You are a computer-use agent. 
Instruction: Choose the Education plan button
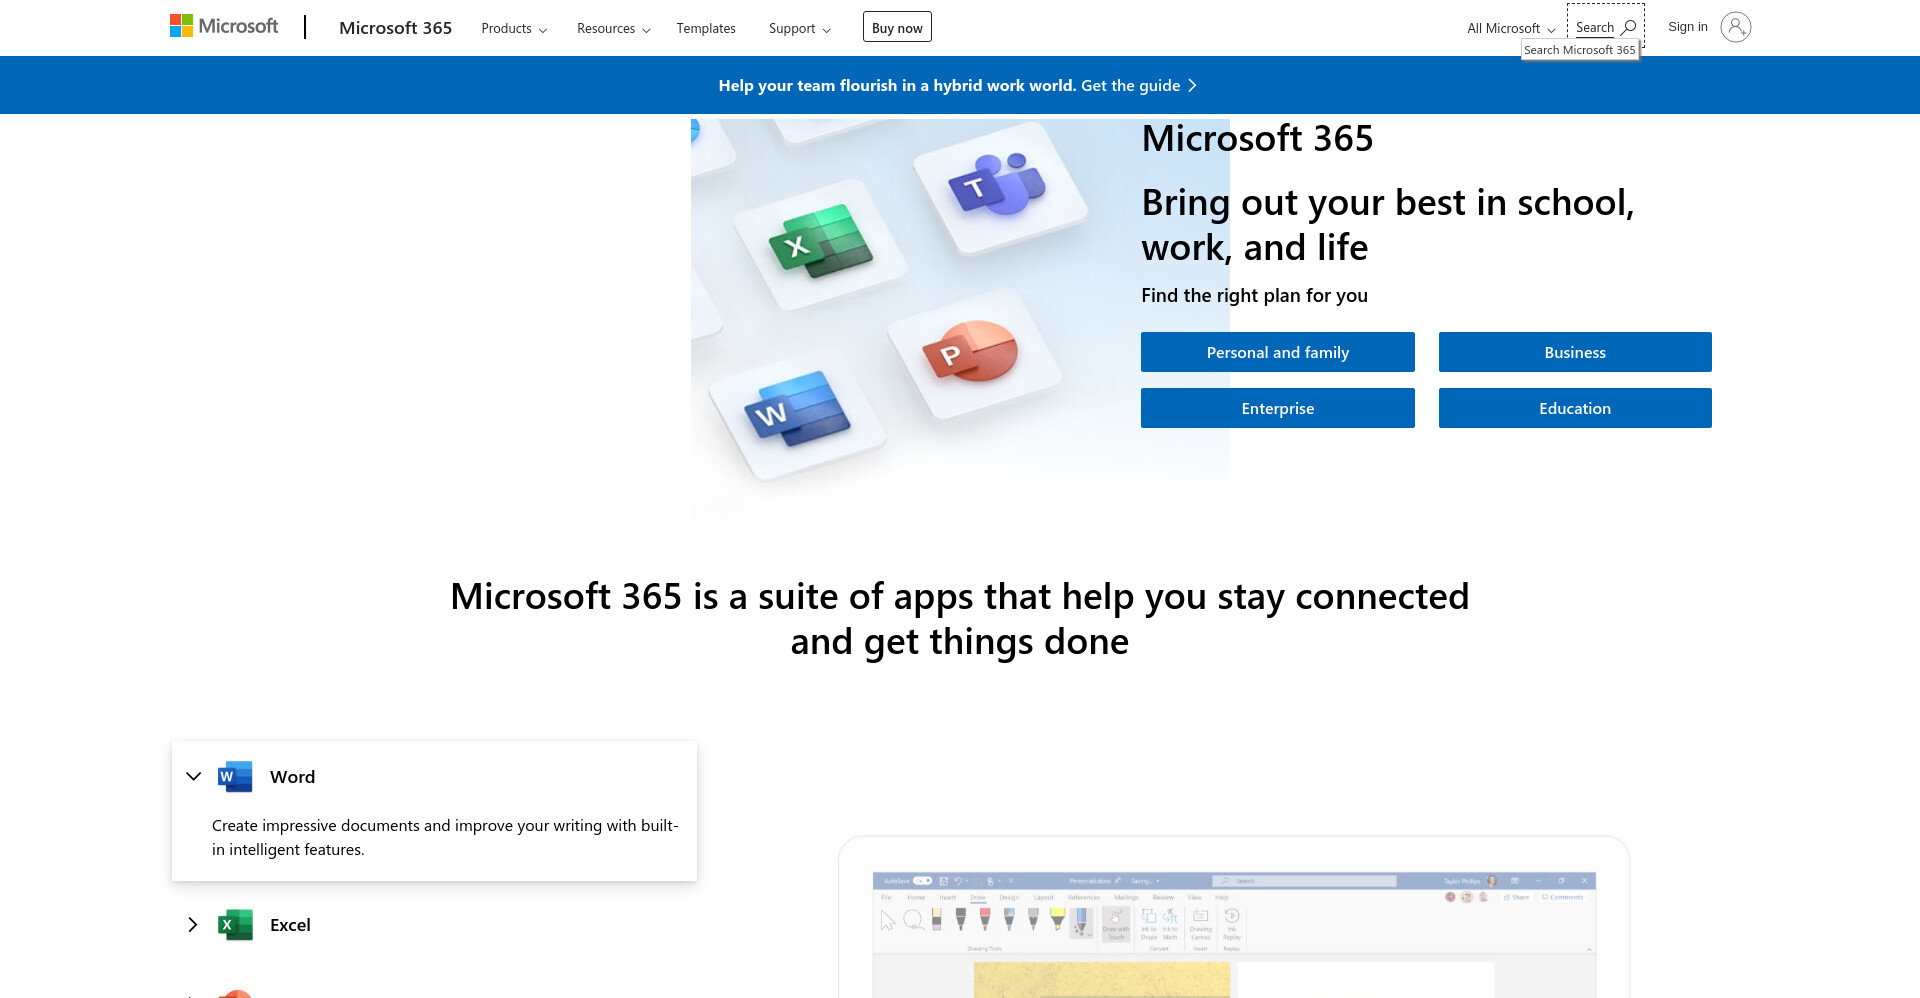pyautogui.click(x=1575, y=408)
